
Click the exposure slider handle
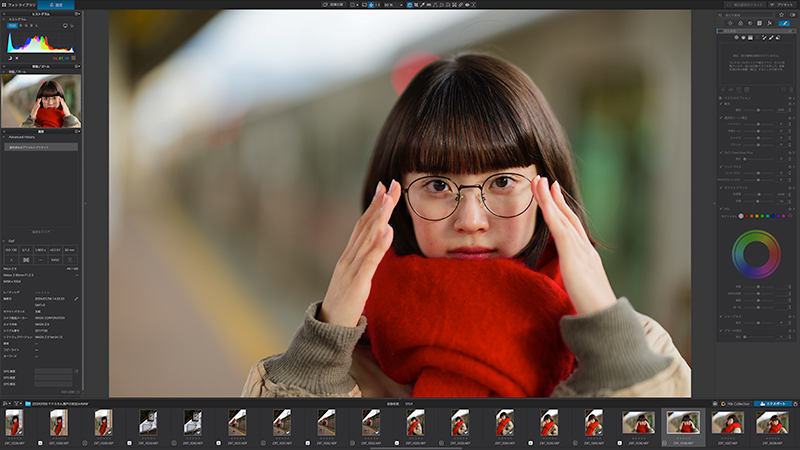point(758,110)
